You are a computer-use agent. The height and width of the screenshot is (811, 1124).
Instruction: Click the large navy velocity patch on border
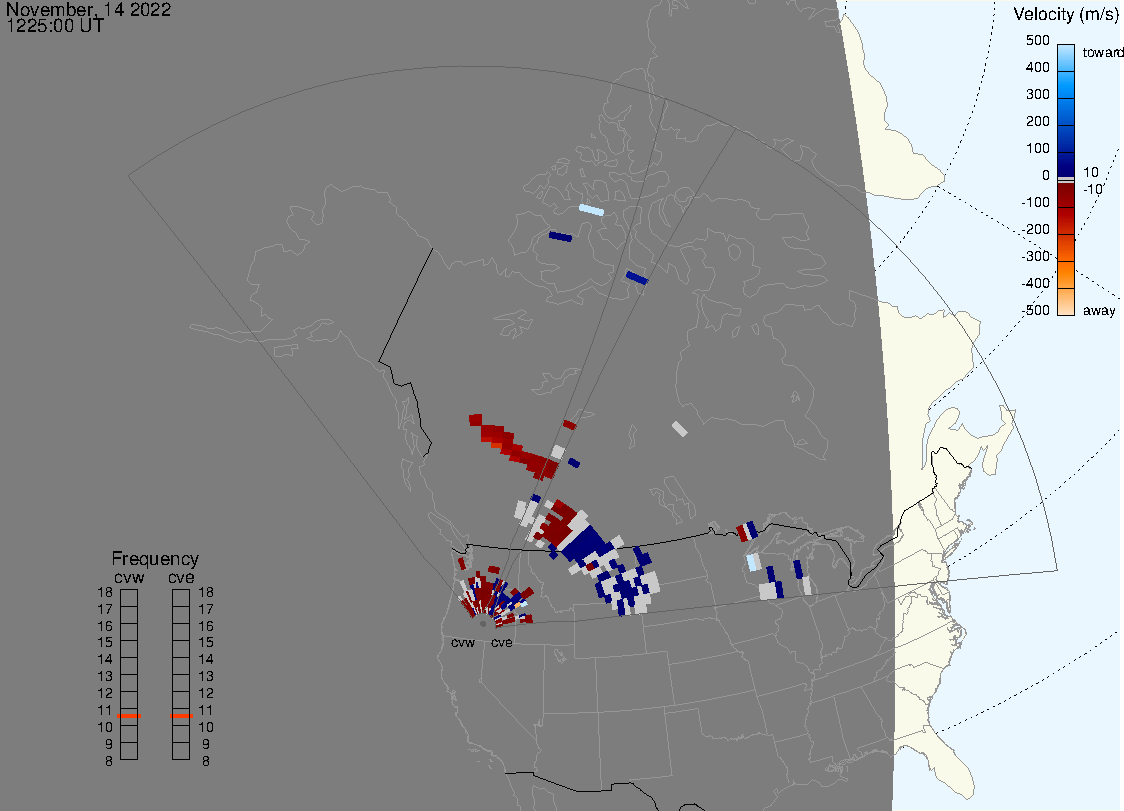(586, 543)
